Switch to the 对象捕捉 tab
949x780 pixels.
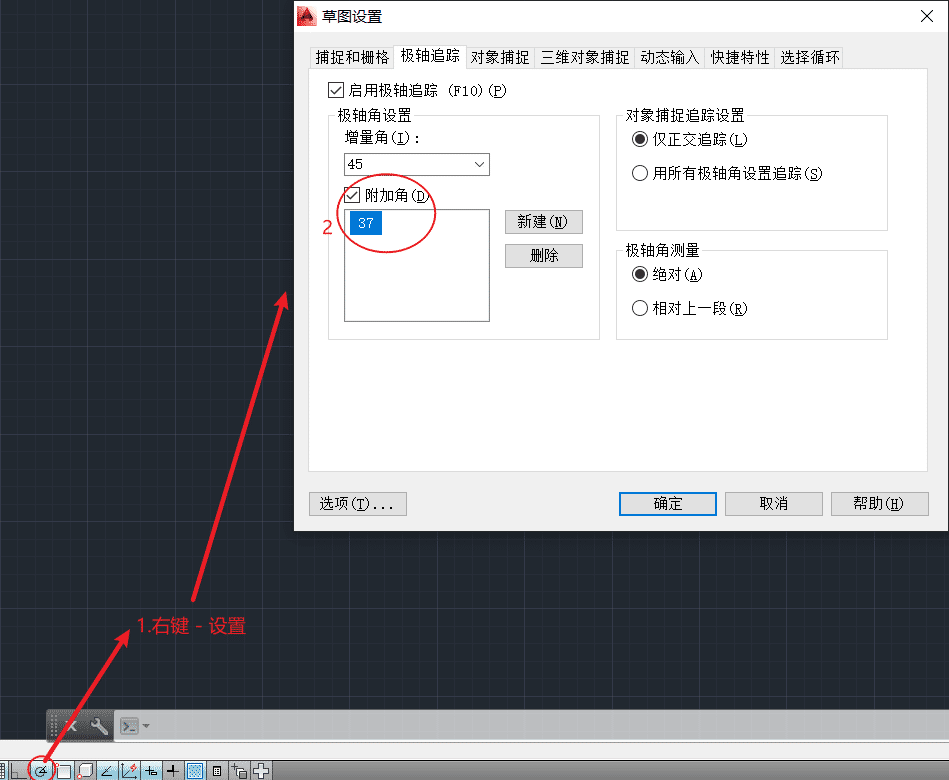tap(499, 57)
